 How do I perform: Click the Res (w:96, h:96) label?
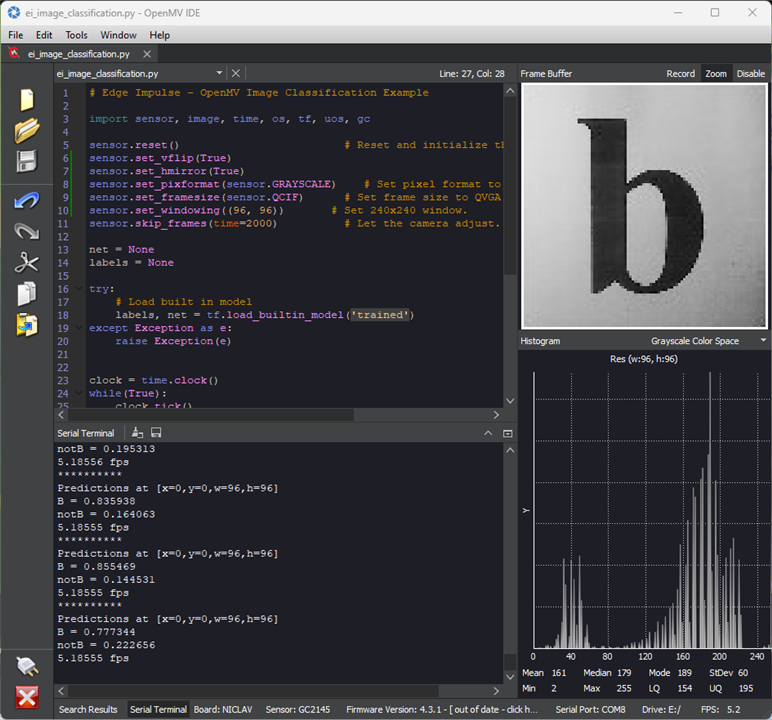coord(643,359)
